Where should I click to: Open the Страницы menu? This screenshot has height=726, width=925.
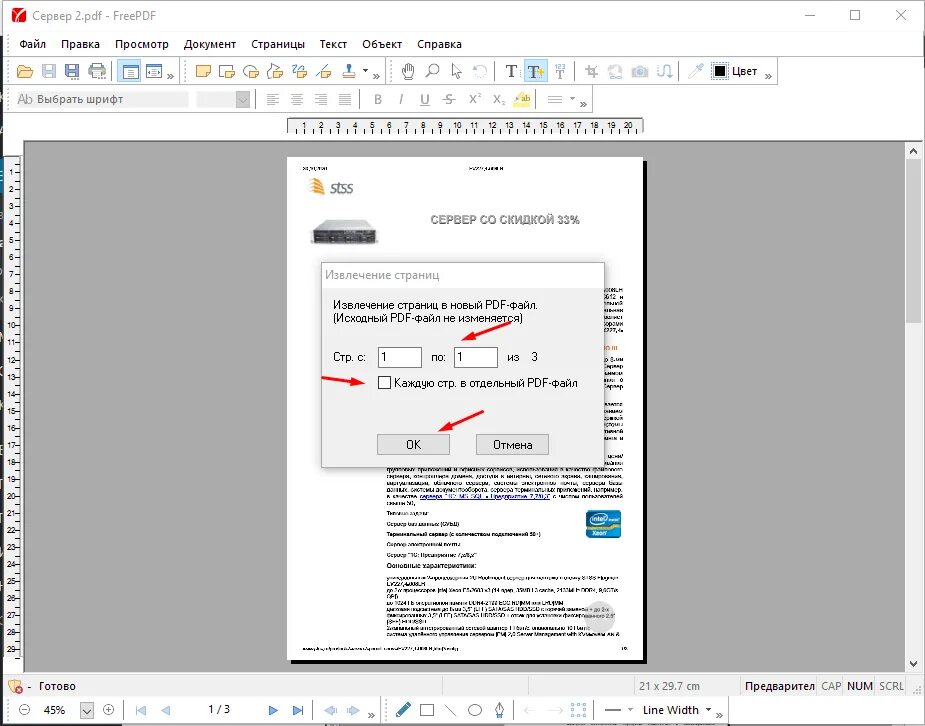tap(278, 44)
